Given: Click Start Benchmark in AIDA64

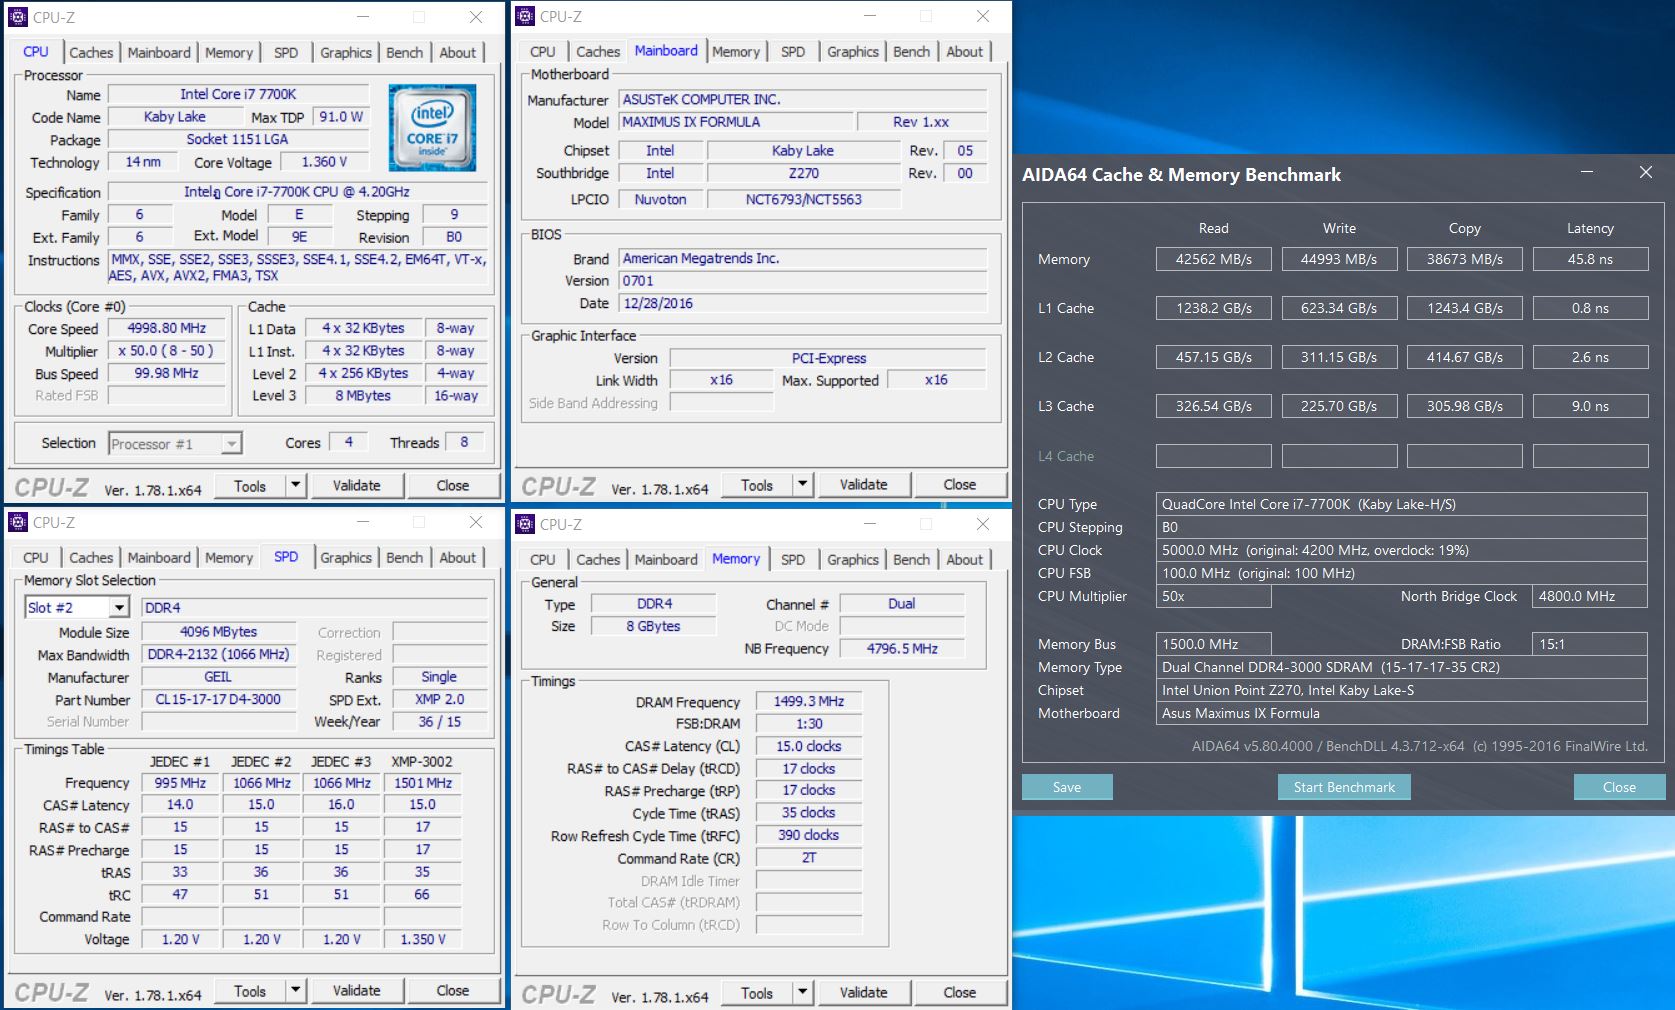Looking at the screenshot, I should pyautogui.click(x=1344, y=787).
